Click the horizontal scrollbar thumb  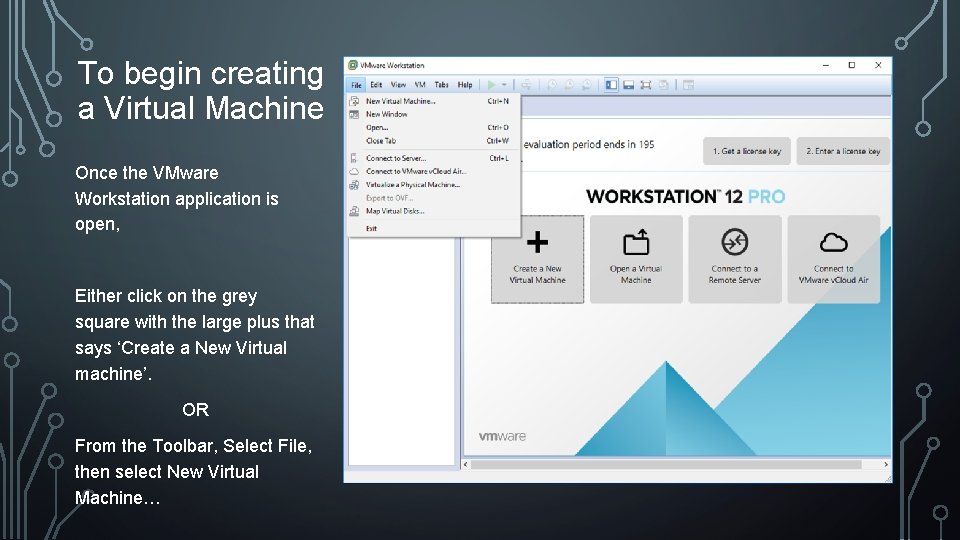(666, 465)
